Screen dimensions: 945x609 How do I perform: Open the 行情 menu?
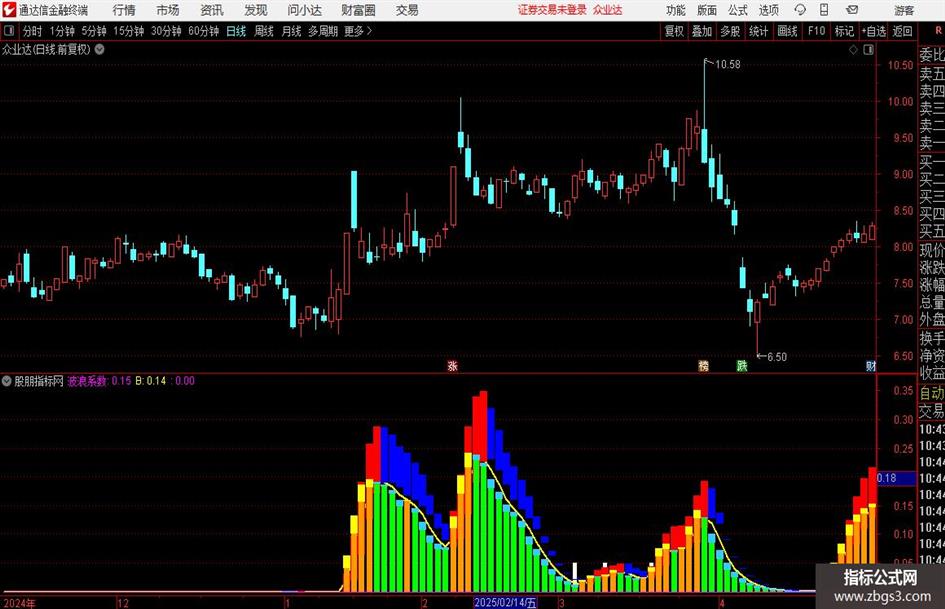[x=124, y=10]
